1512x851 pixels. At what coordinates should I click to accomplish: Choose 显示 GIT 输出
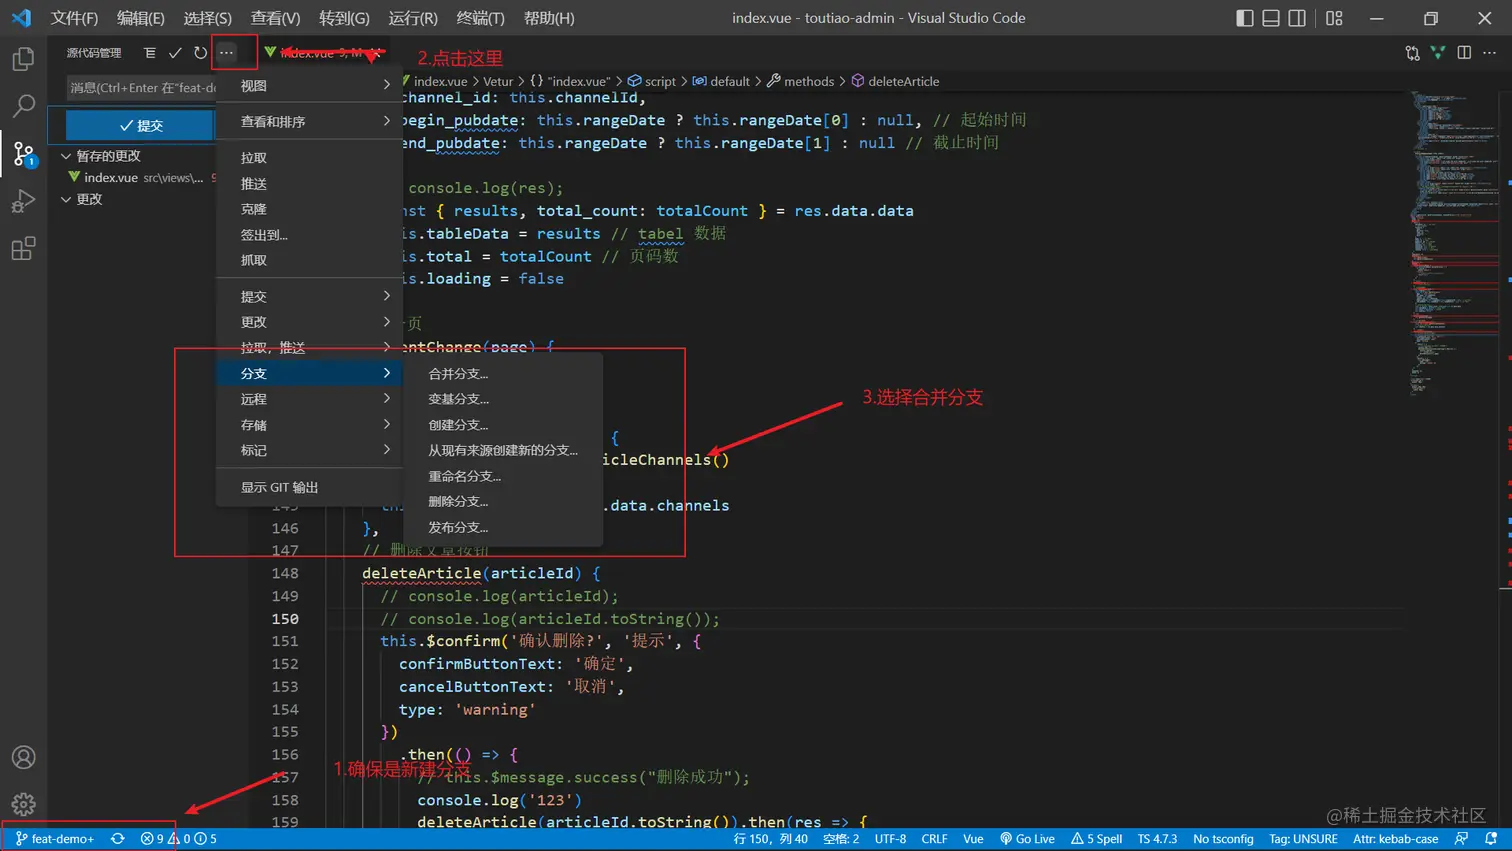click(309, 488)
